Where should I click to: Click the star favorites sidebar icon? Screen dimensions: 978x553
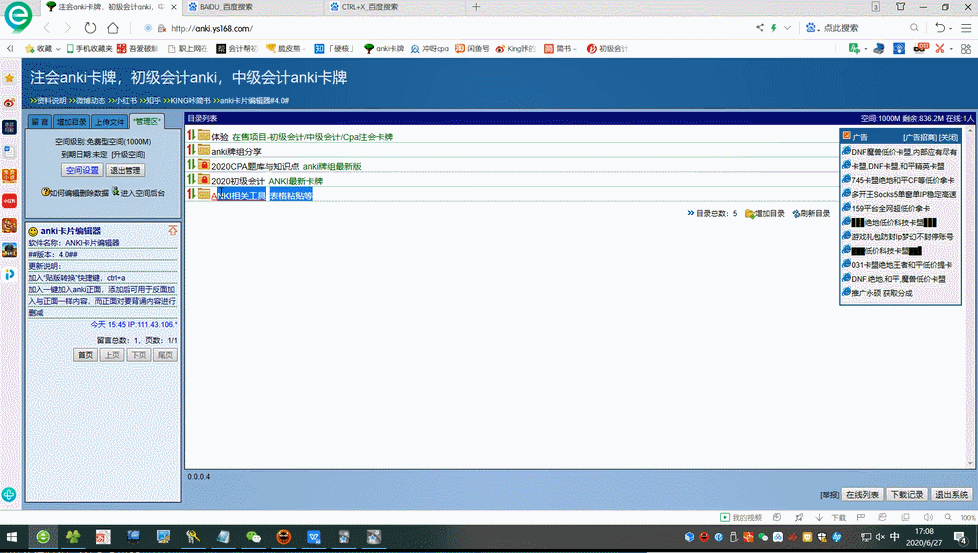coord(9,79)
